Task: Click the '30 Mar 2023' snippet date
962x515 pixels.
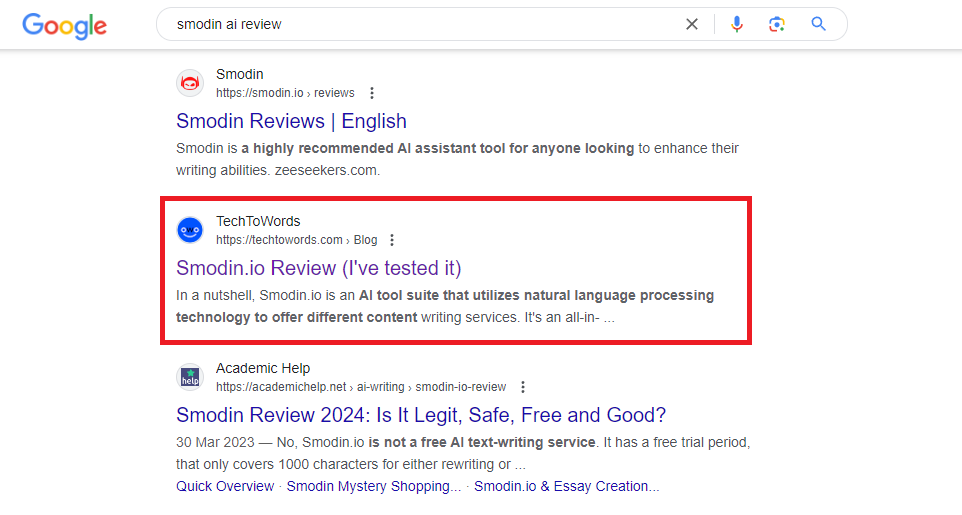Action: pyautogui.click(x=215, y=443)
